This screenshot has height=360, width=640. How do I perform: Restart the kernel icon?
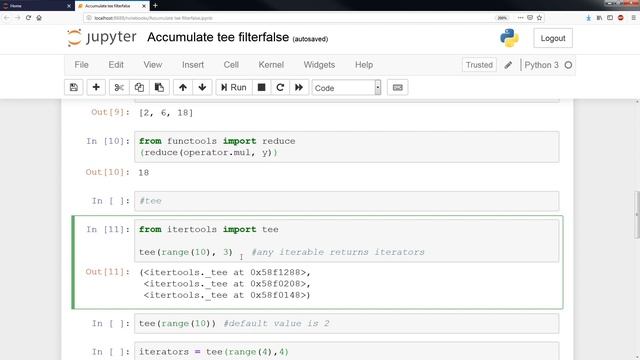pyautogui.click(x=280, y=87)
